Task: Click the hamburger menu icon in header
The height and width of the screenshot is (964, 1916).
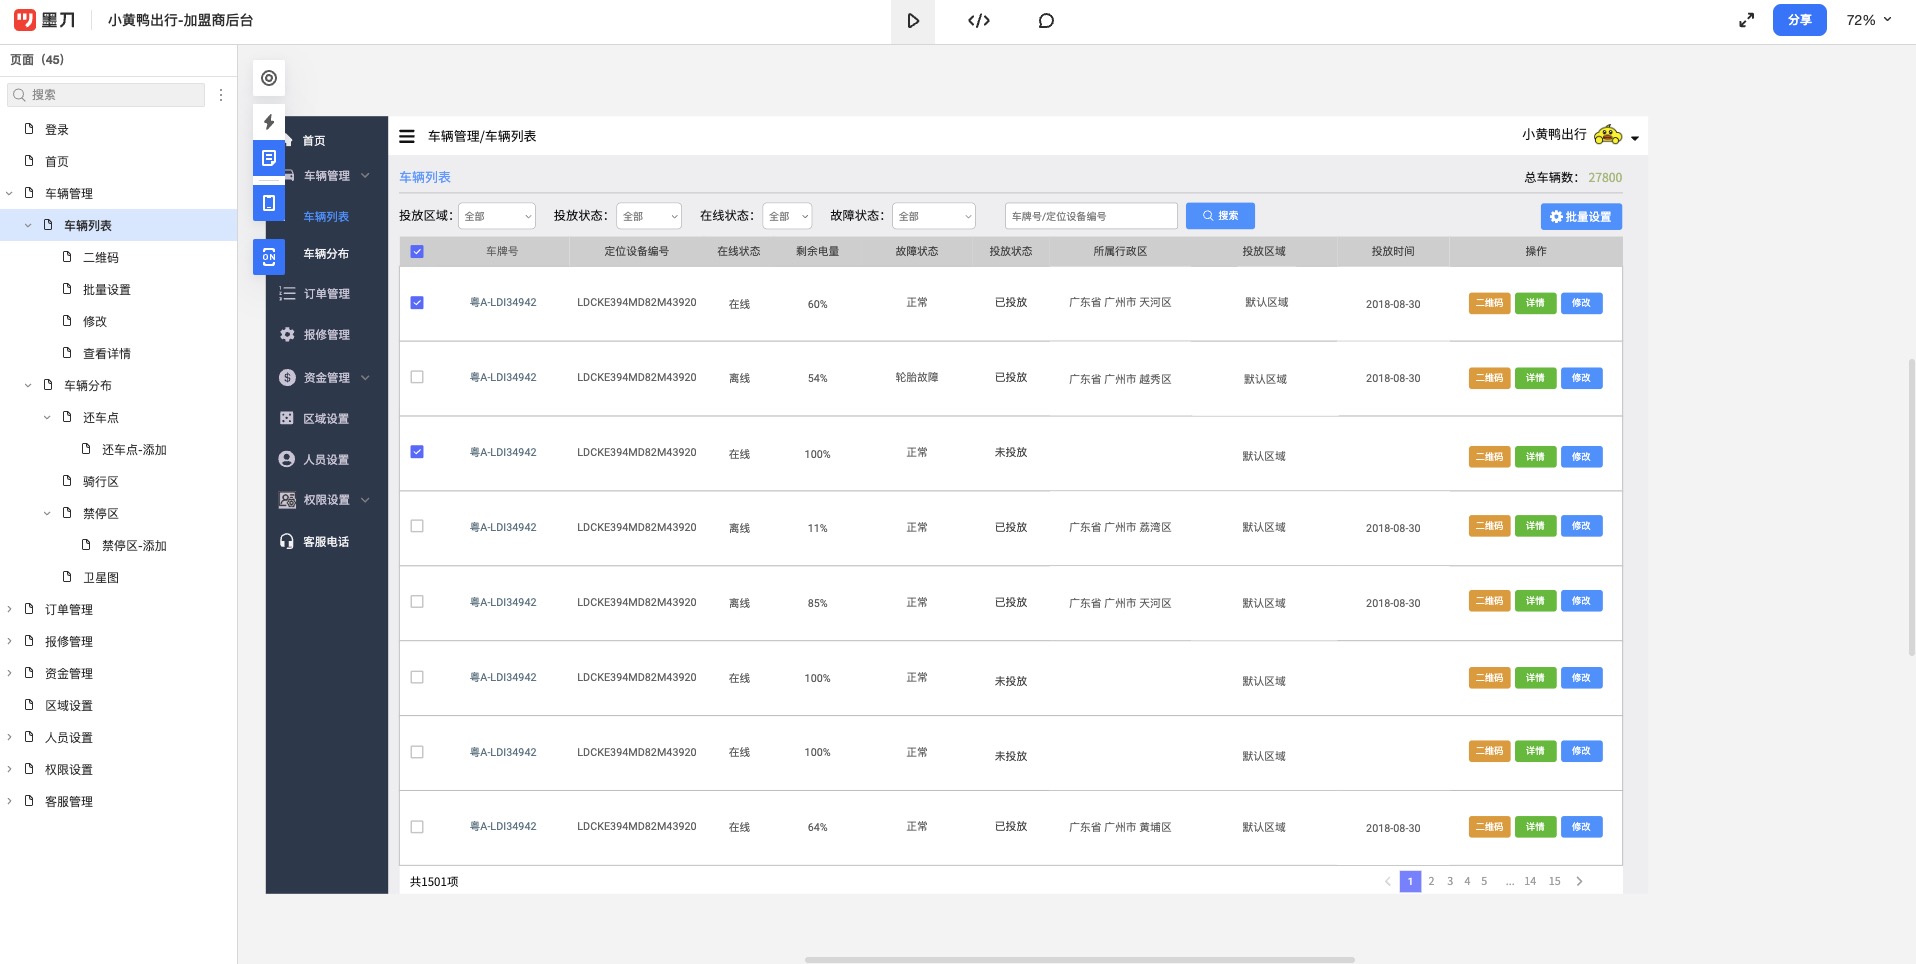Action: pyautogui.click(x=407, y=136)
